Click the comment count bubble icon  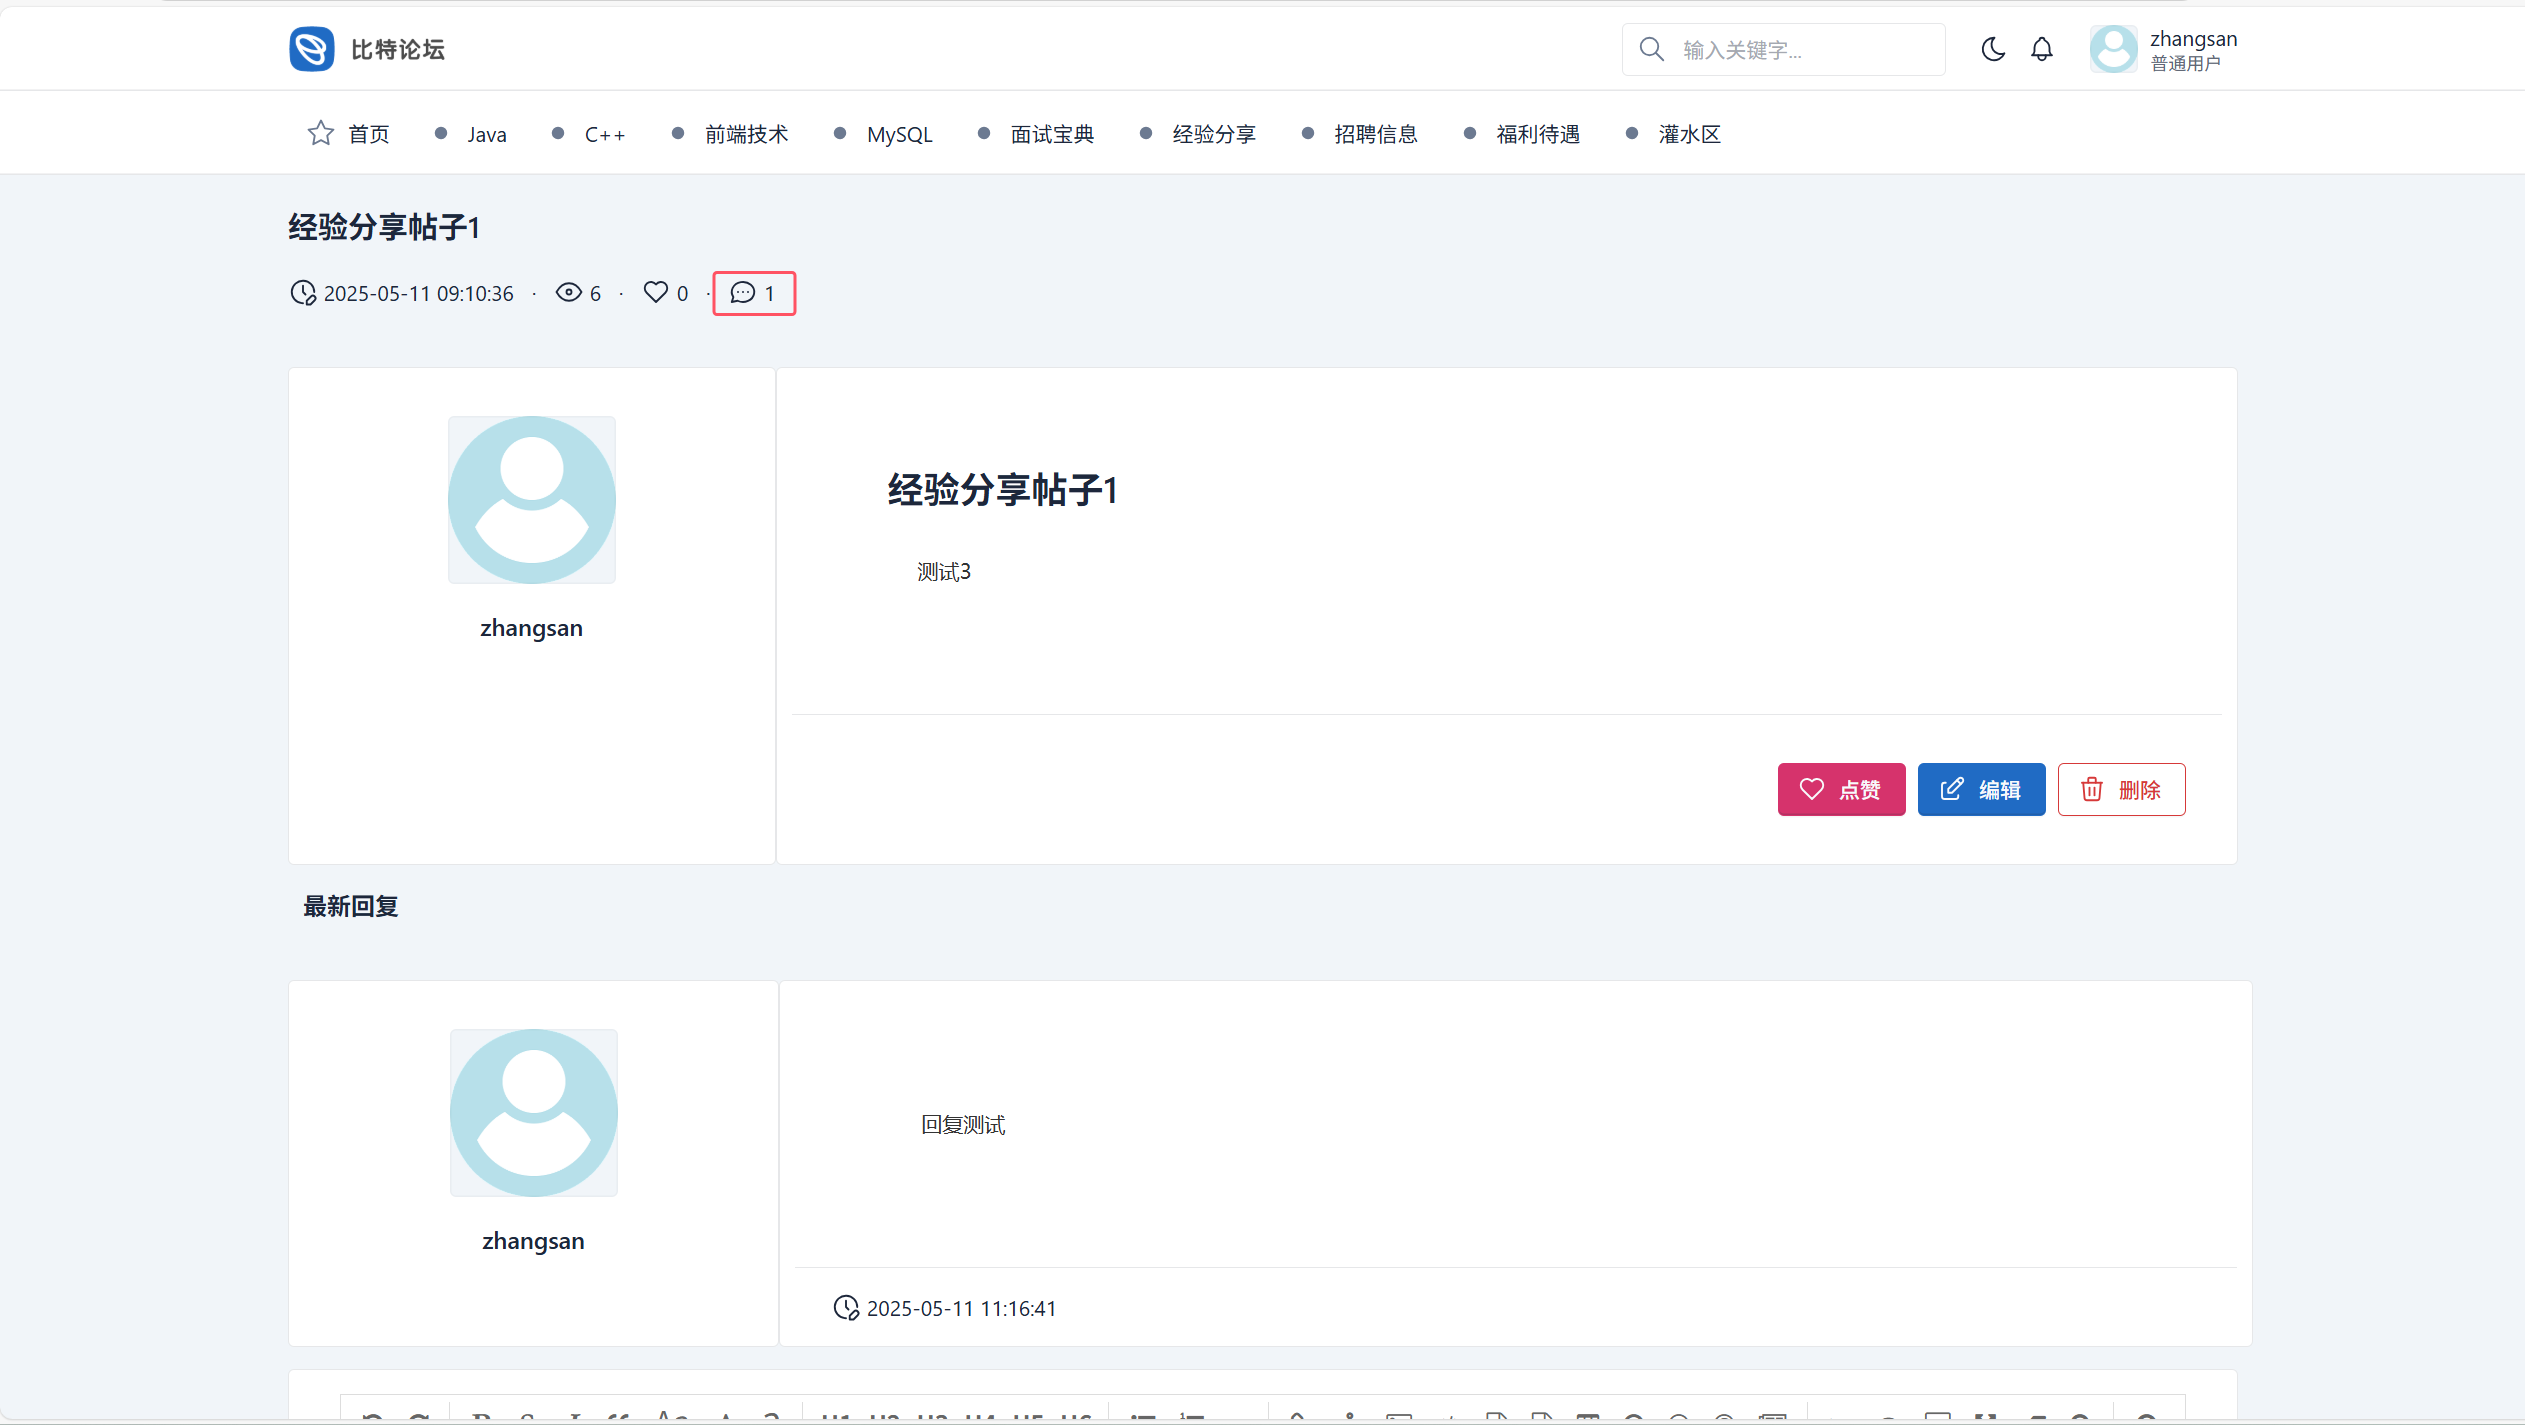pos(743,292)
